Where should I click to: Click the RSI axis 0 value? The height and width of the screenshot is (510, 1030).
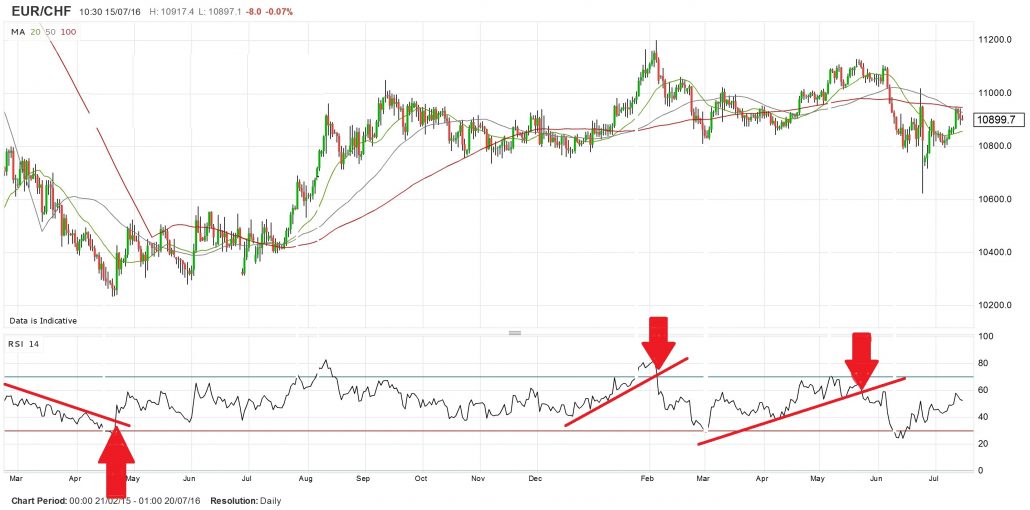tap(981, 471)
